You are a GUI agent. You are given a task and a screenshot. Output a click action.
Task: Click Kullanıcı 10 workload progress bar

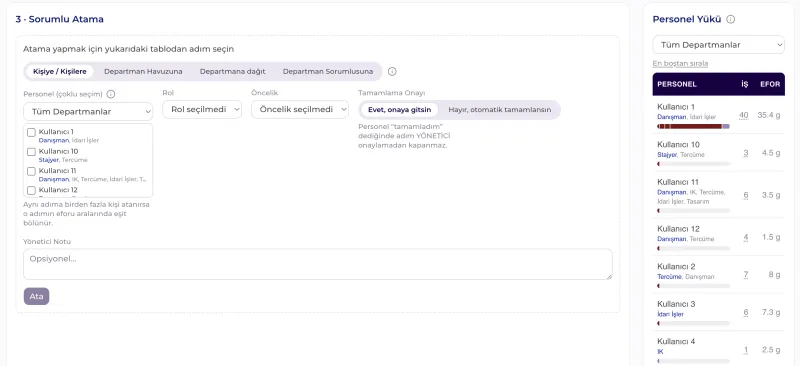[x=694, y=164]
